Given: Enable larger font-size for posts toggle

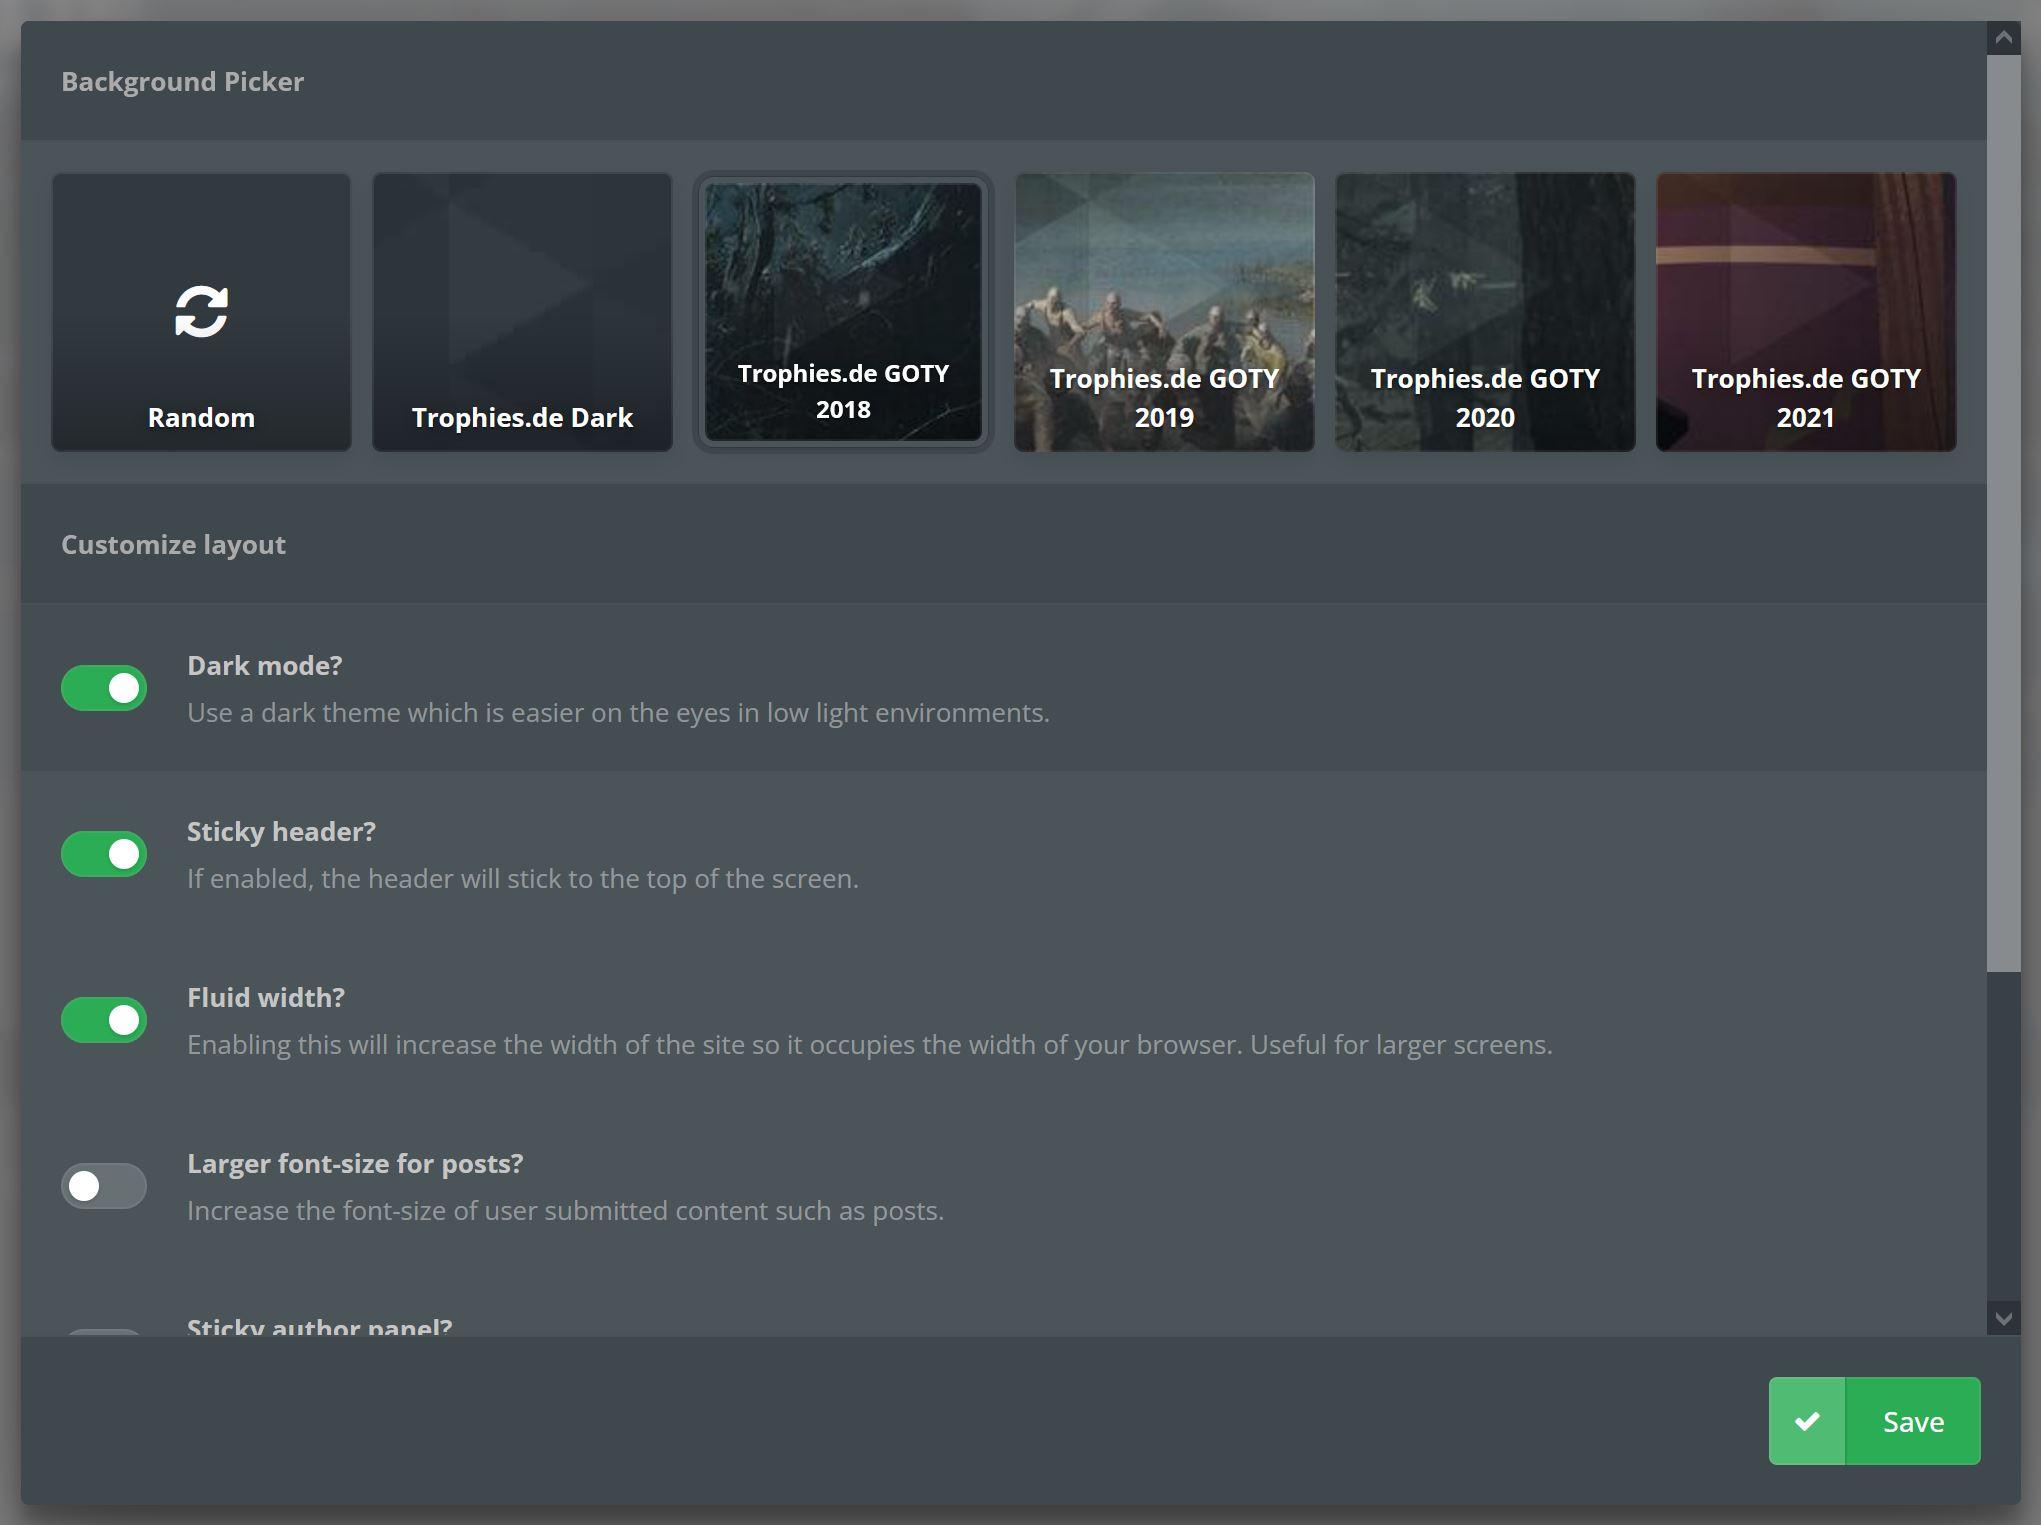Looking at the screenshot, I should point(104,1186).
